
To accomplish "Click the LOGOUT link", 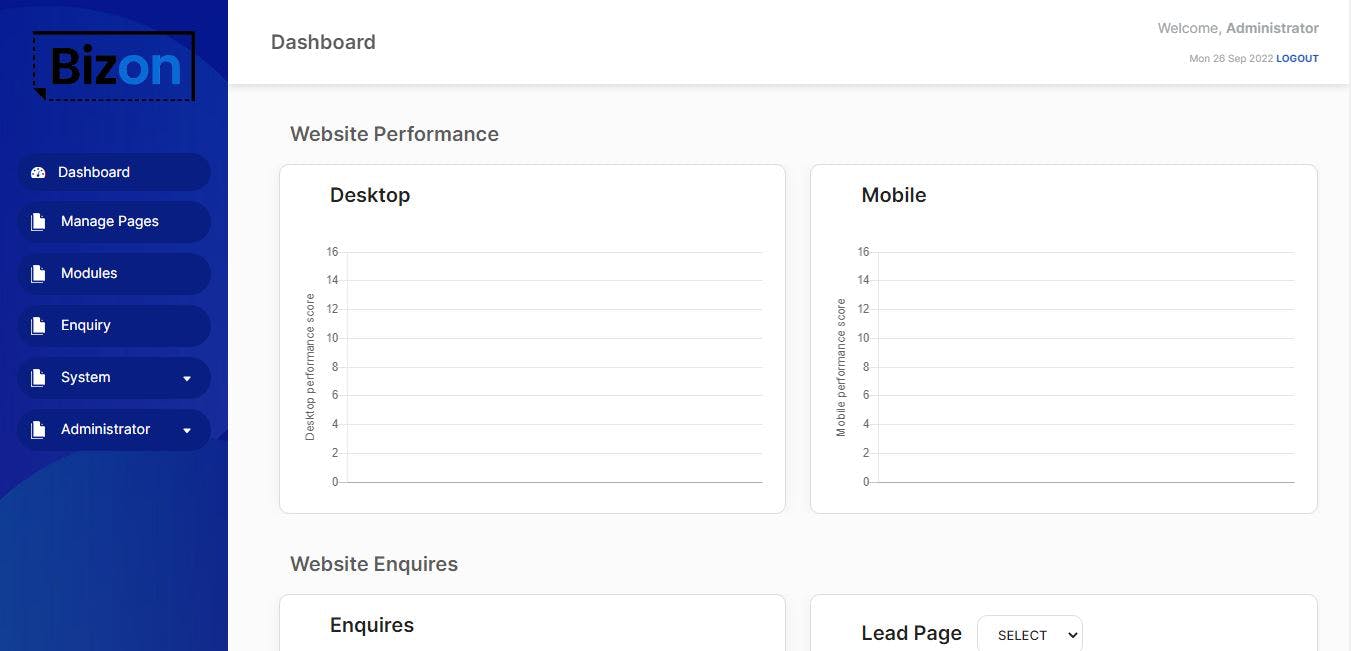I will (x=1297, y=59).
